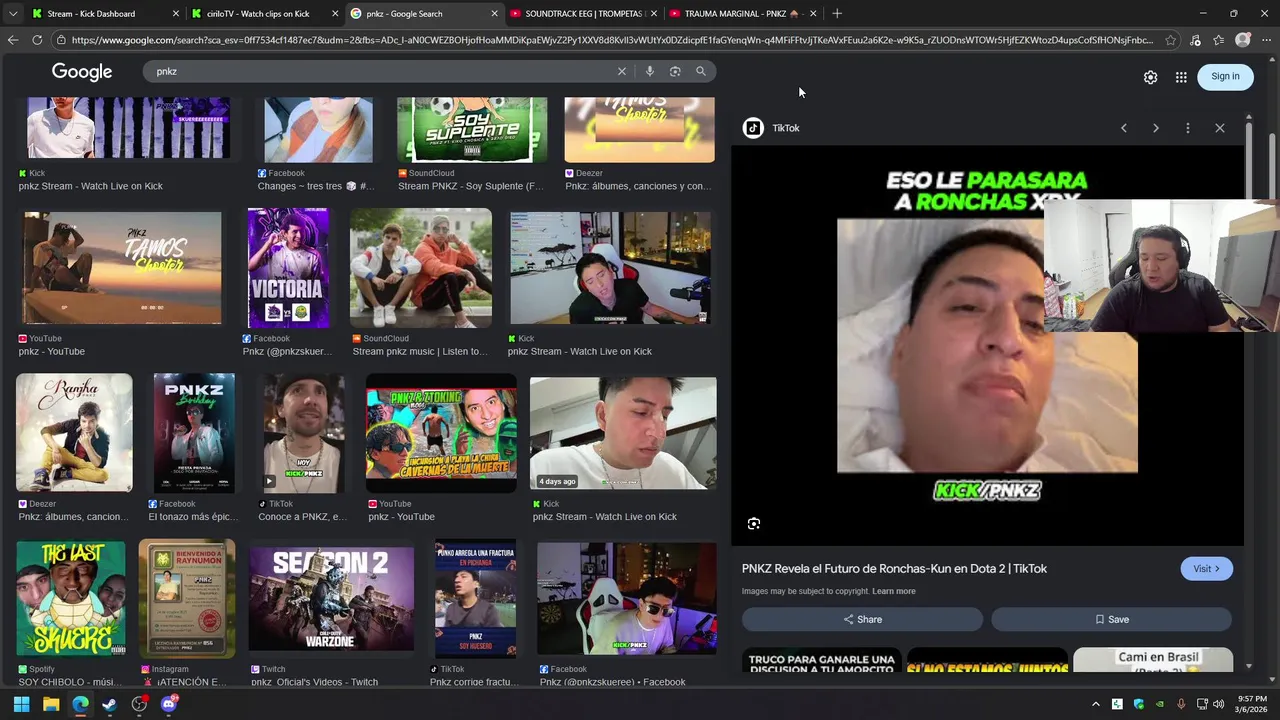Select the VICTORIA Facebook image thumbnail
The image size is (1280, 720).
[288, 268]
